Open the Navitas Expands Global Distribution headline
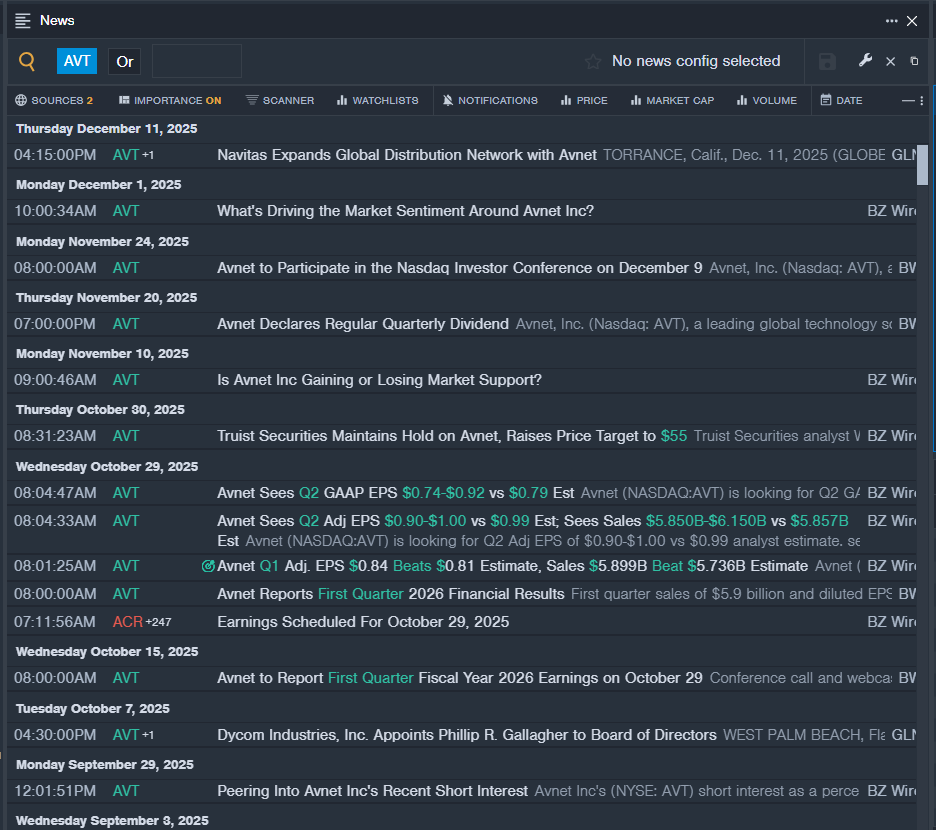The height and width of the screenshot is (830, 936). click(x=406, y=155)
